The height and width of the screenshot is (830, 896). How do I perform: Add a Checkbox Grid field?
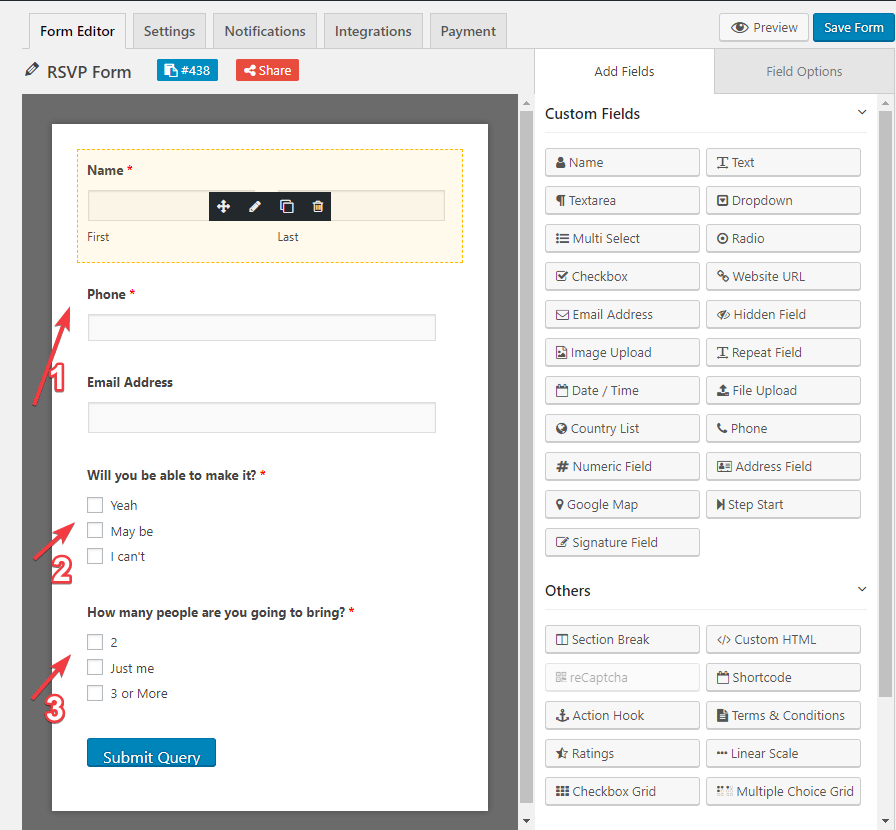622,792
